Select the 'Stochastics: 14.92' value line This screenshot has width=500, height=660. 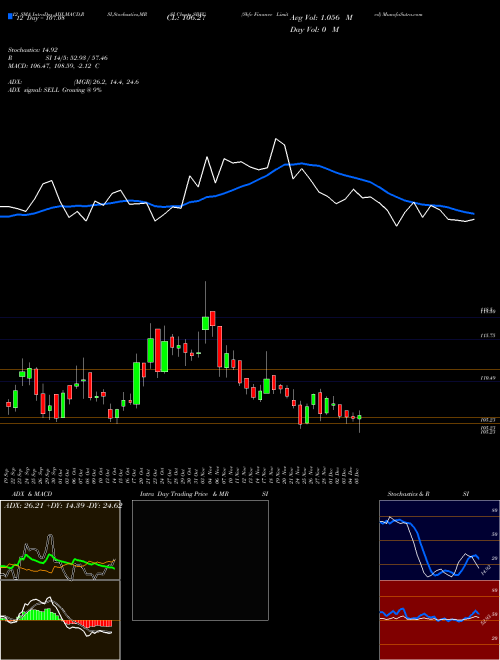(x=33, y=50)
